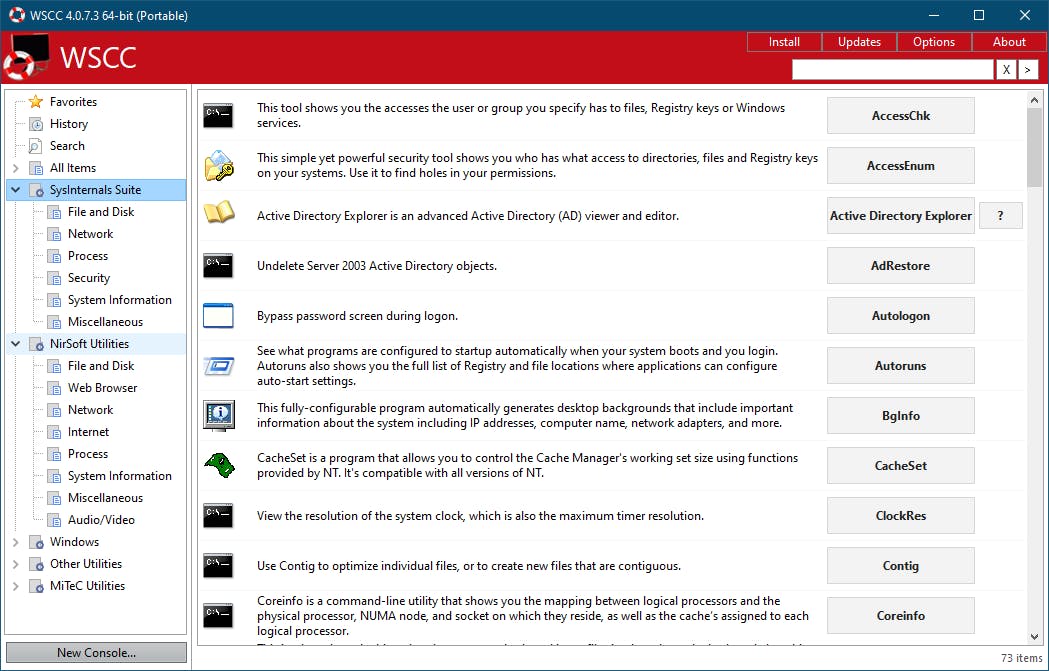Click the Active Directory Explorer book icon
Viewport: 1049px width, 671px height.
219,213
